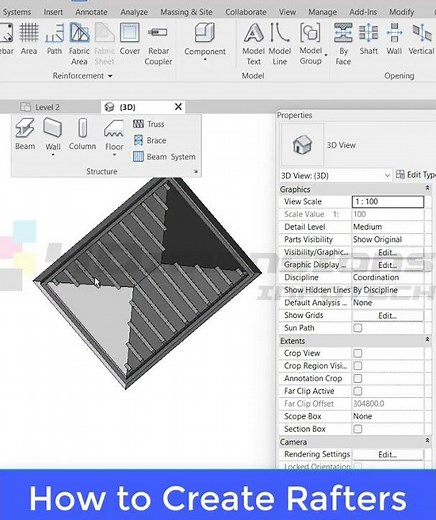436x520 pixels.
Task: Select the Shaft opening tool
Action: [x=368, y=39]
